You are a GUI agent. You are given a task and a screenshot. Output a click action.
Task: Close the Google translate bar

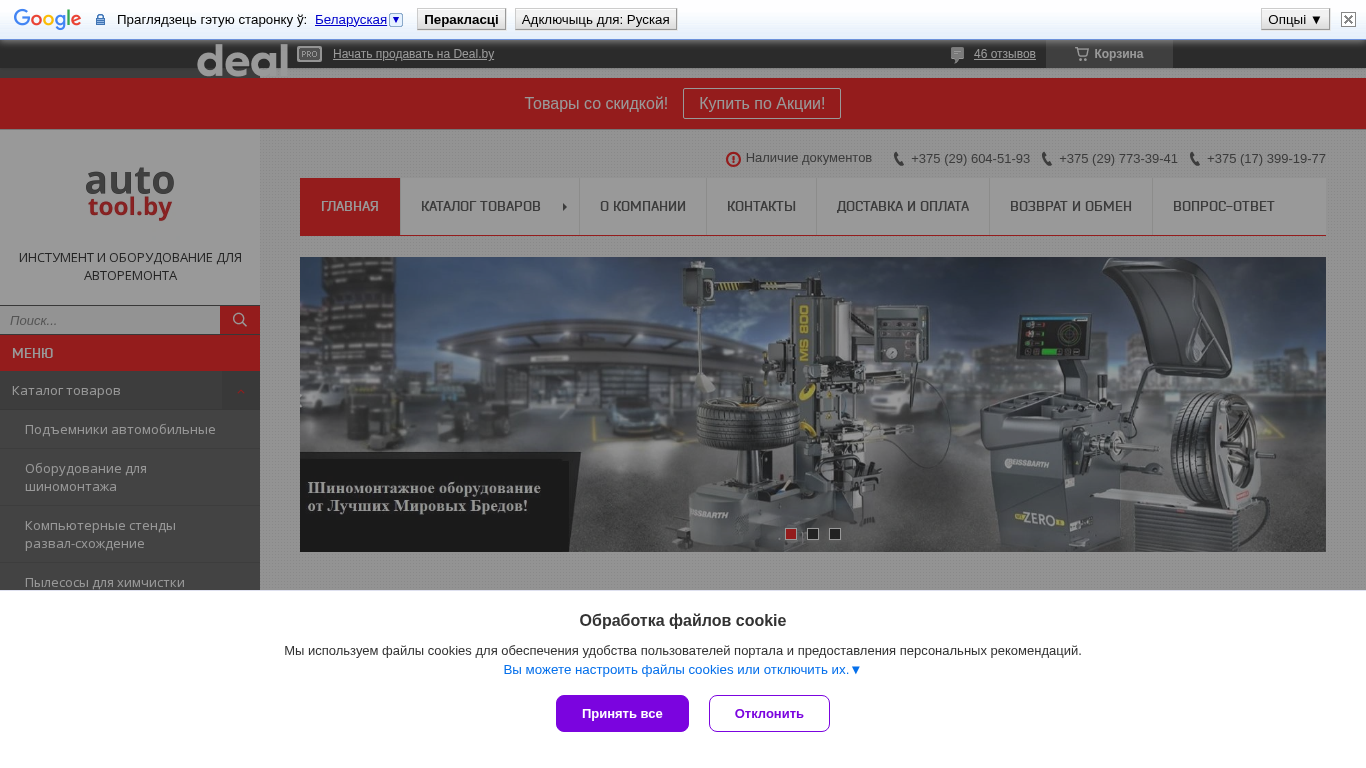(1348, 19)
